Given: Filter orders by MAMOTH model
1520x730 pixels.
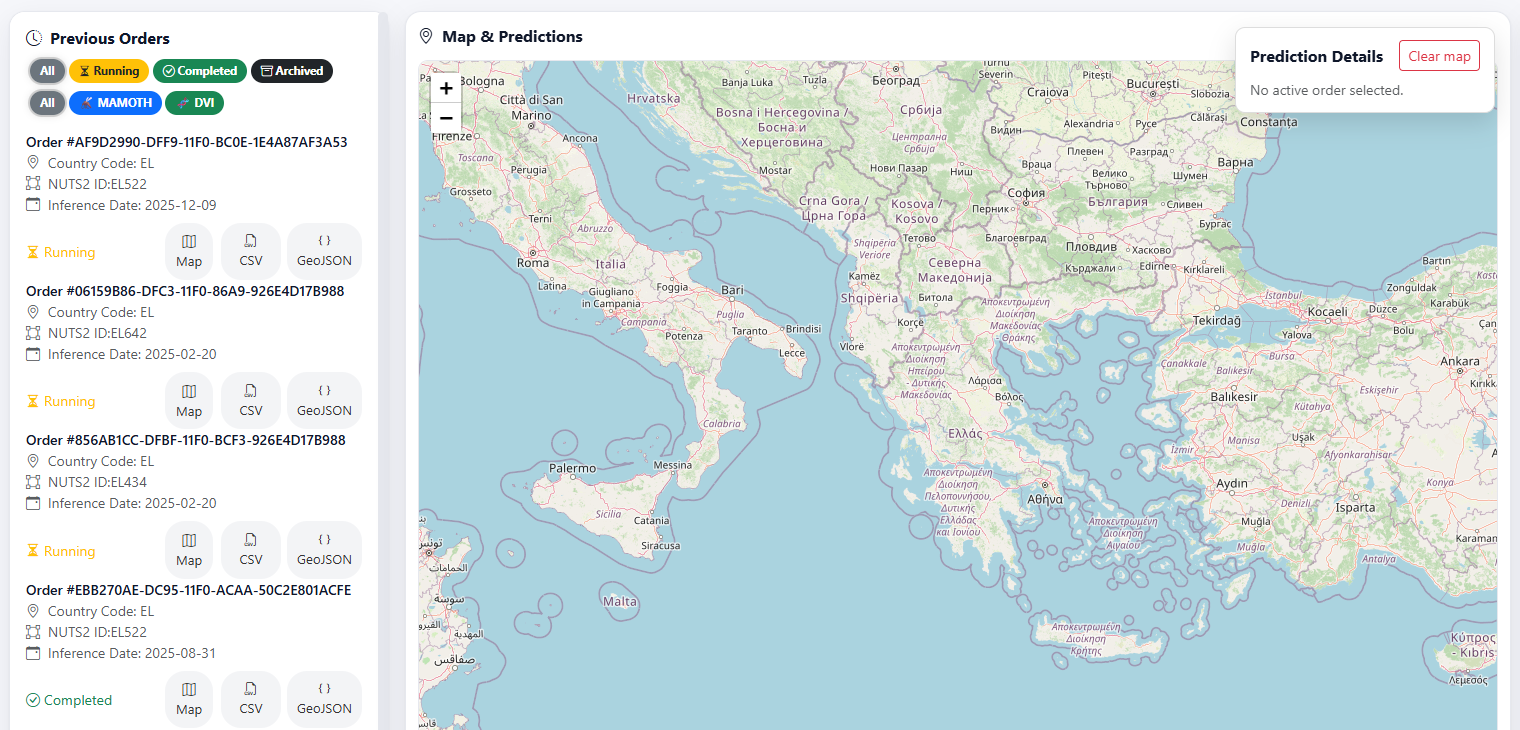Looking at the screenshot, I should (x=115, y=102).
